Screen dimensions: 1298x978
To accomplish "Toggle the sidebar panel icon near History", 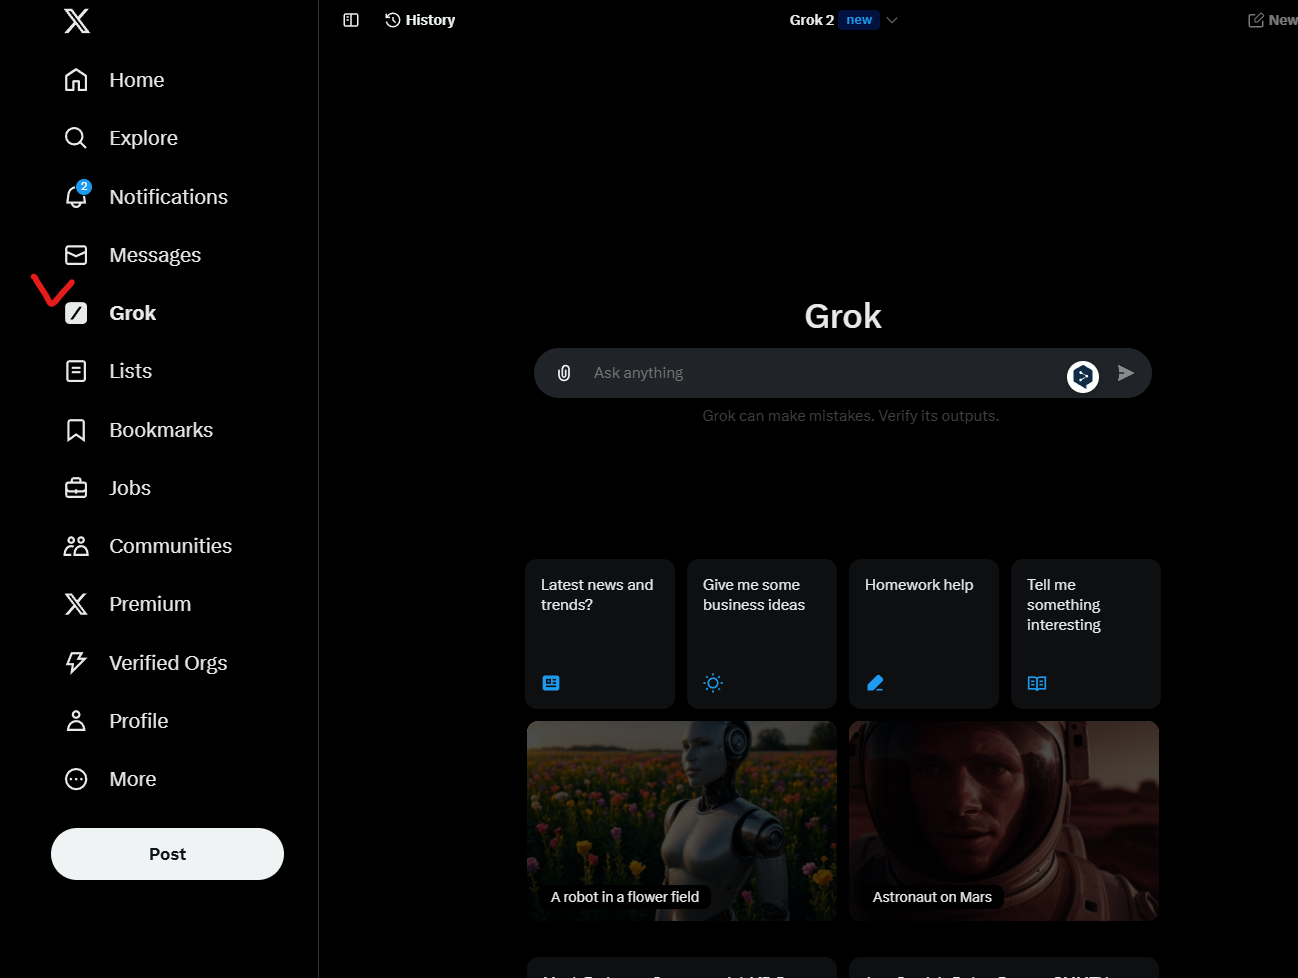I will coord(351,20).
